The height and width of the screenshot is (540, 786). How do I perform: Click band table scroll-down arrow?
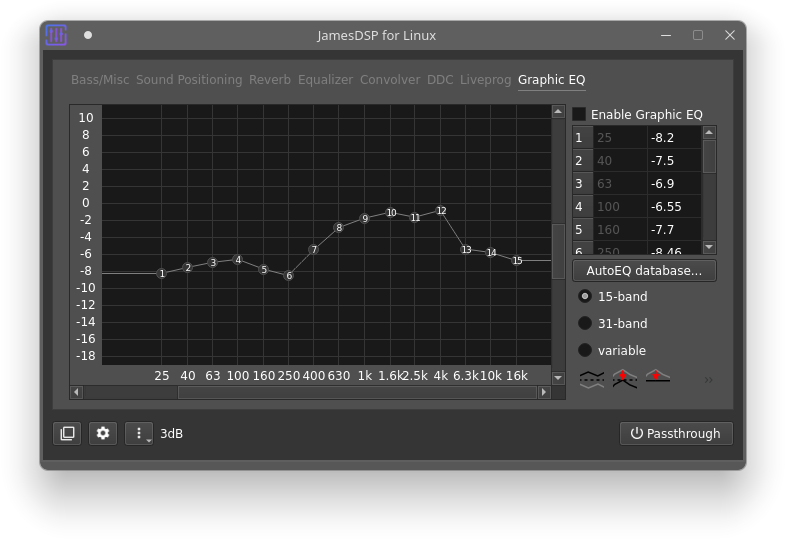pos(709,247)
